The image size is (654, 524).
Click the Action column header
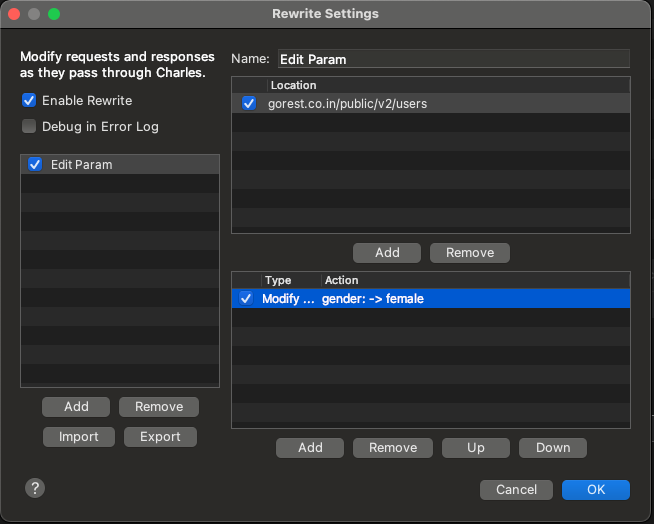(475, 280)
